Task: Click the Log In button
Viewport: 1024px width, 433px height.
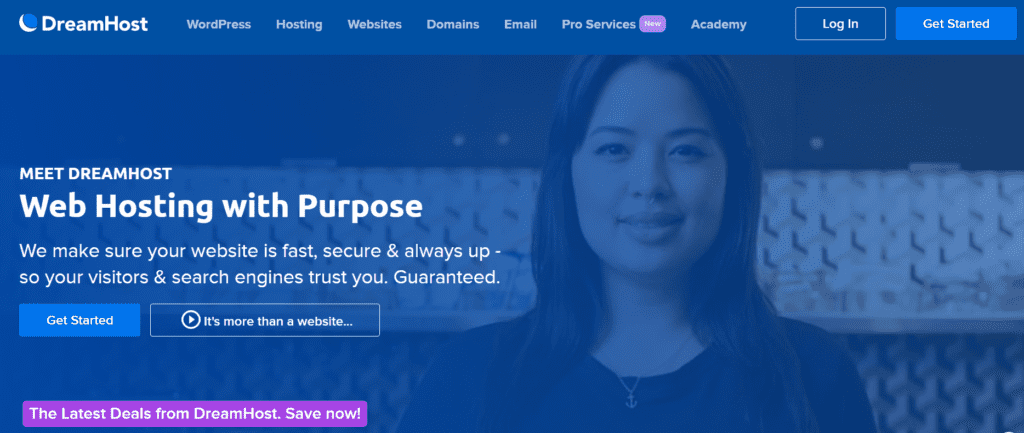Action: [x=840, y=24]
